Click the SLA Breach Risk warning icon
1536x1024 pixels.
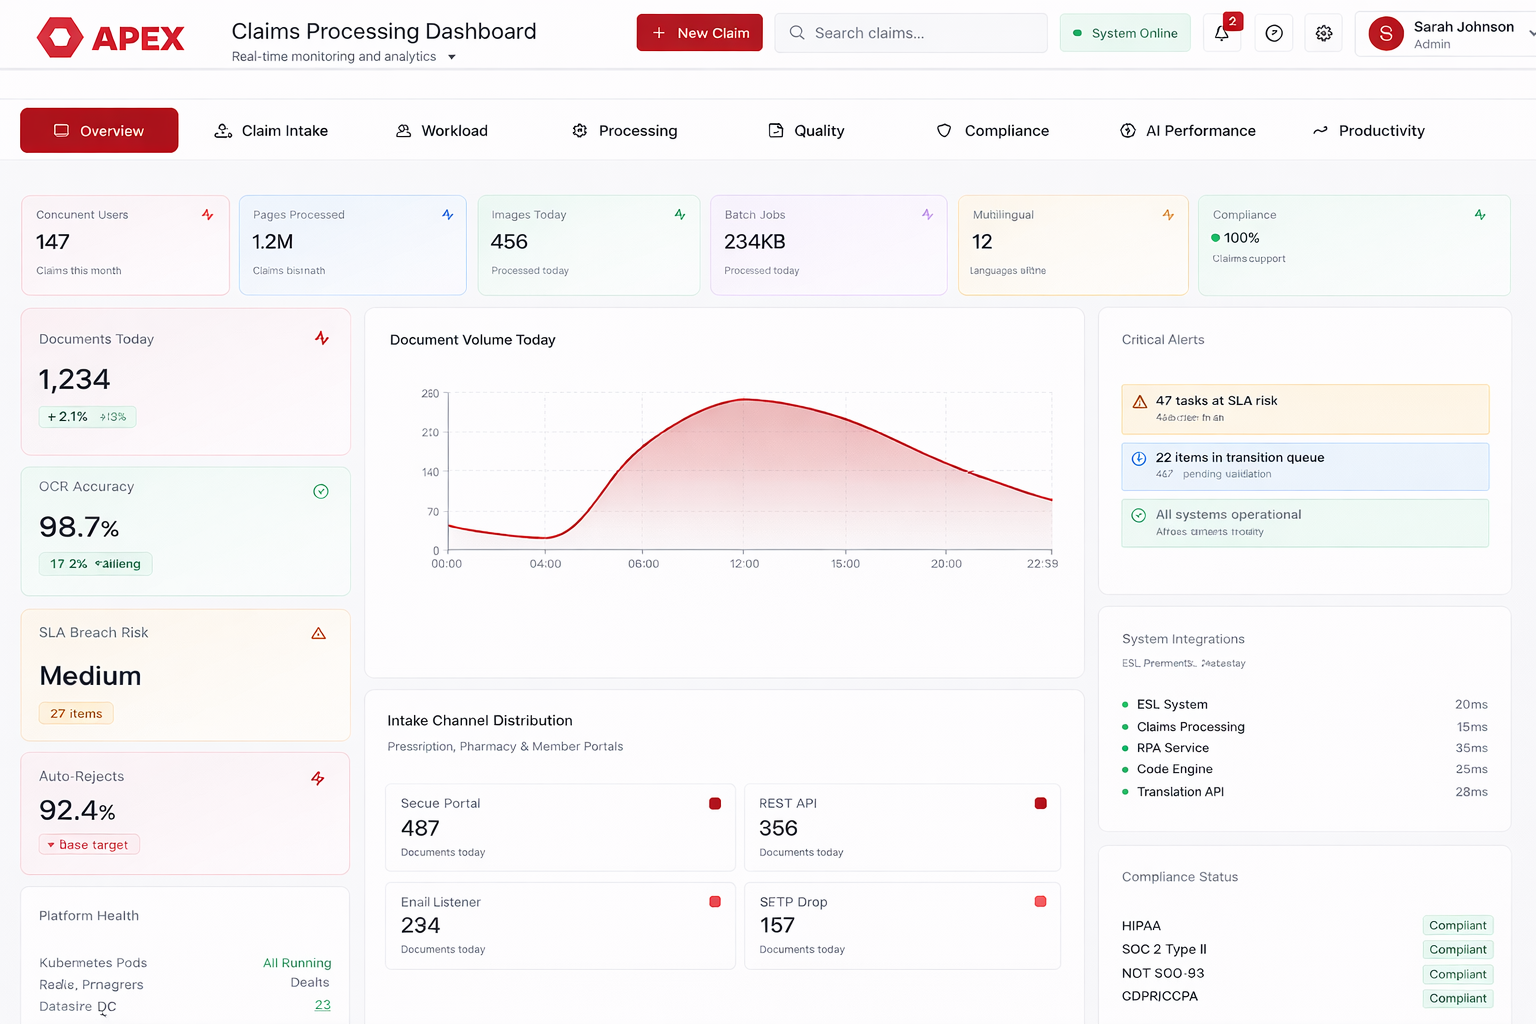318,633
